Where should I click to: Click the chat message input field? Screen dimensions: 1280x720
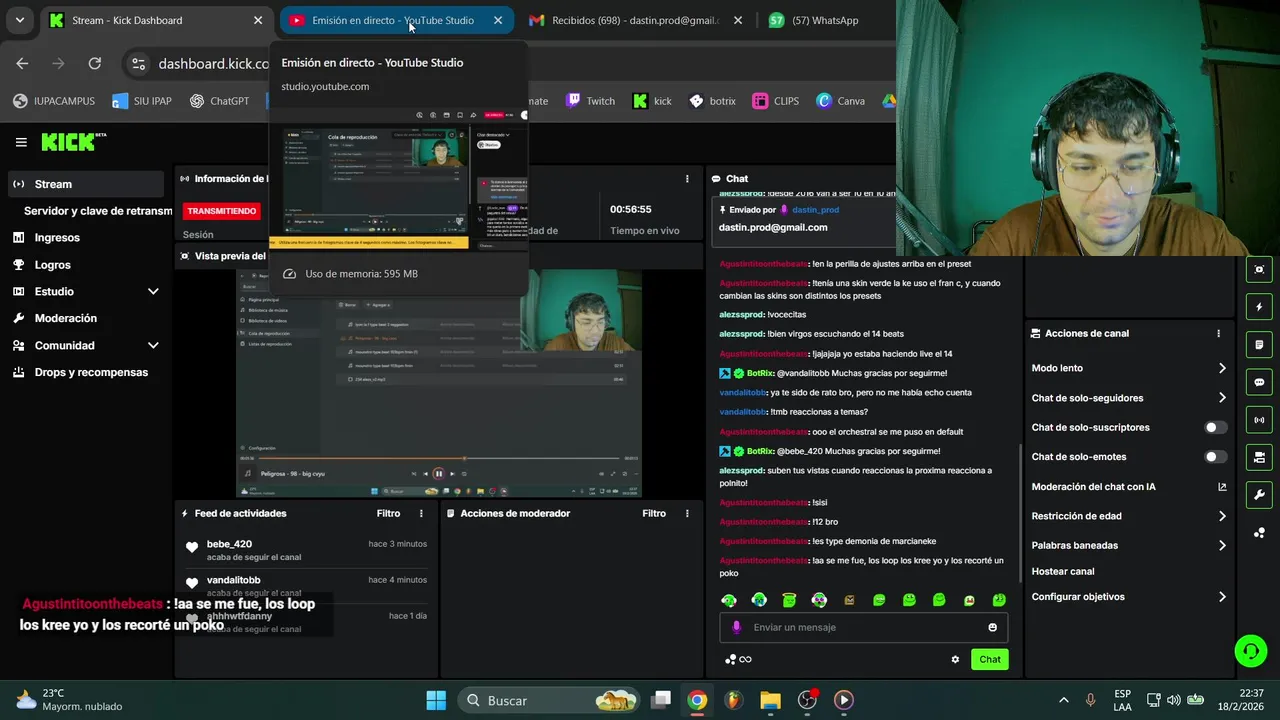[x=863, y=627]
